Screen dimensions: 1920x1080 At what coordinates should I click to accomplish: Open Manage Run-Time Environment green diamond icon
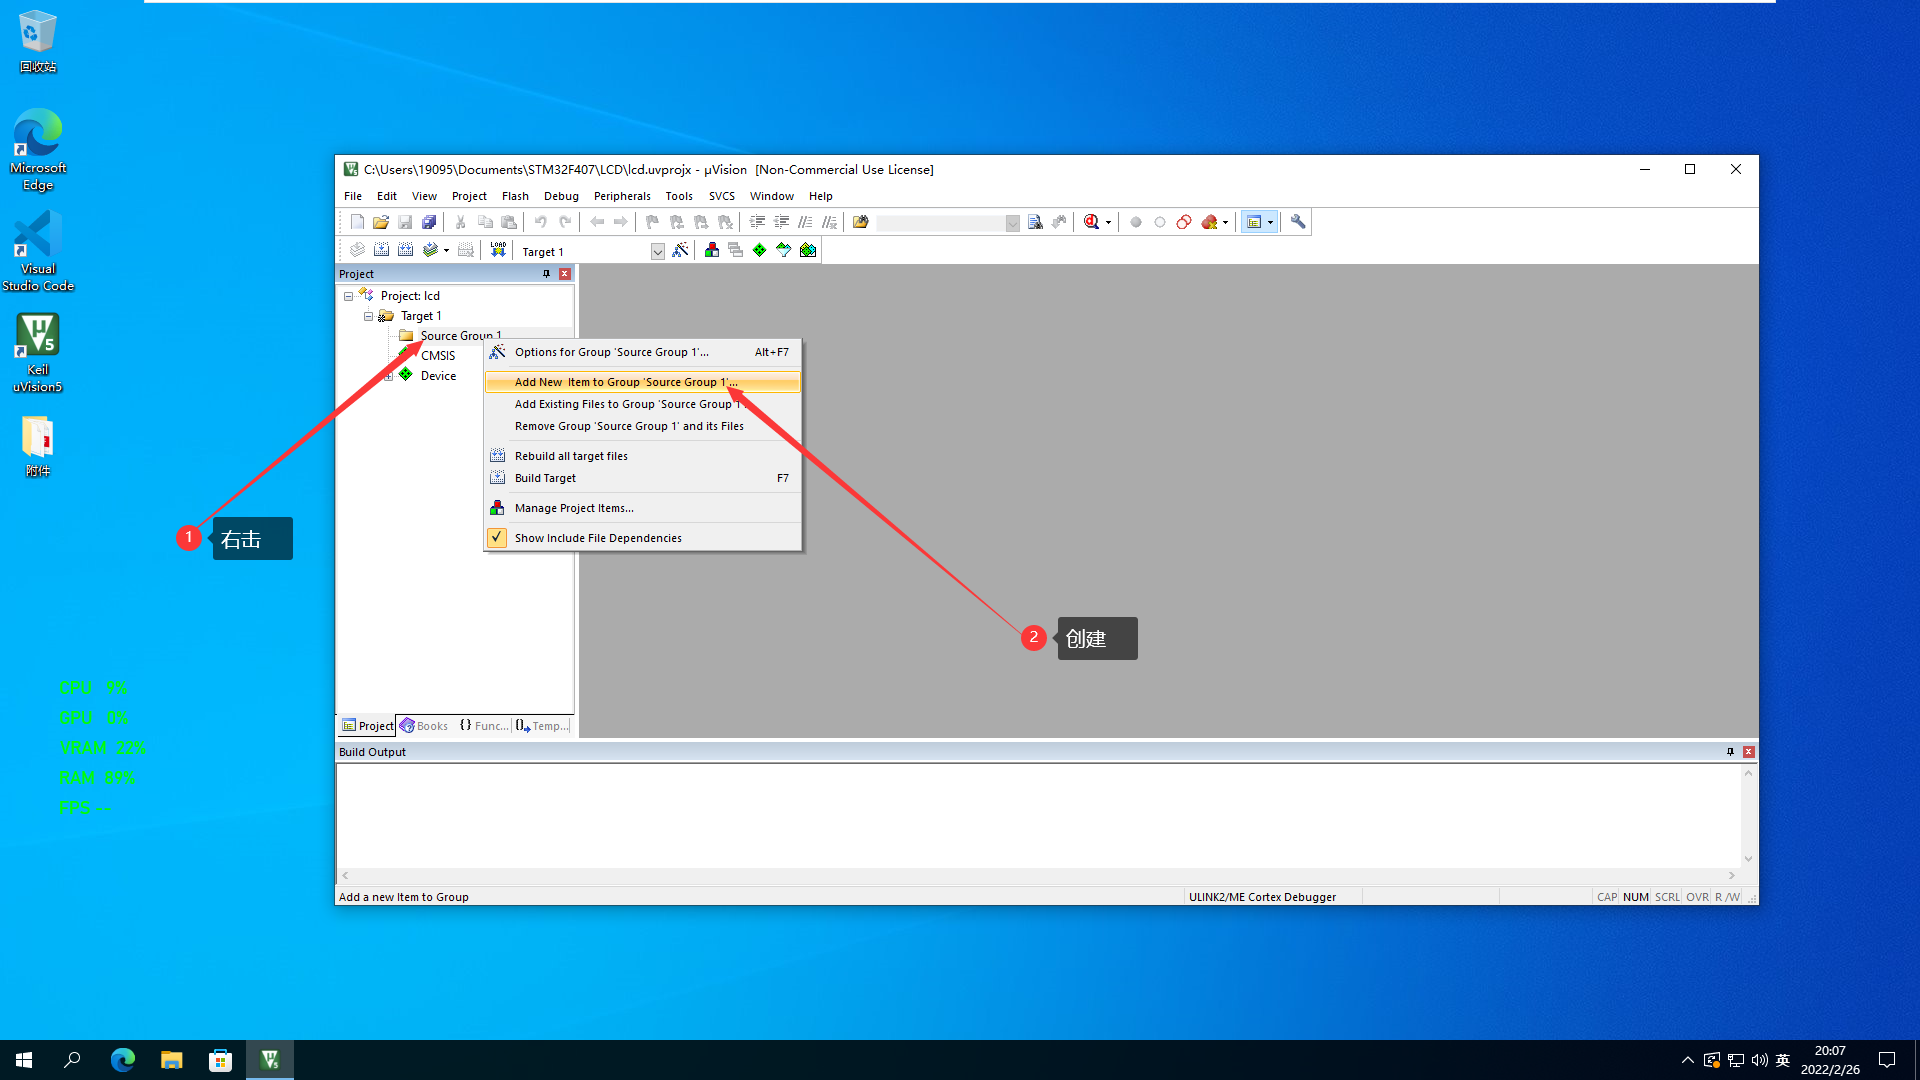(x=760, y=250)
